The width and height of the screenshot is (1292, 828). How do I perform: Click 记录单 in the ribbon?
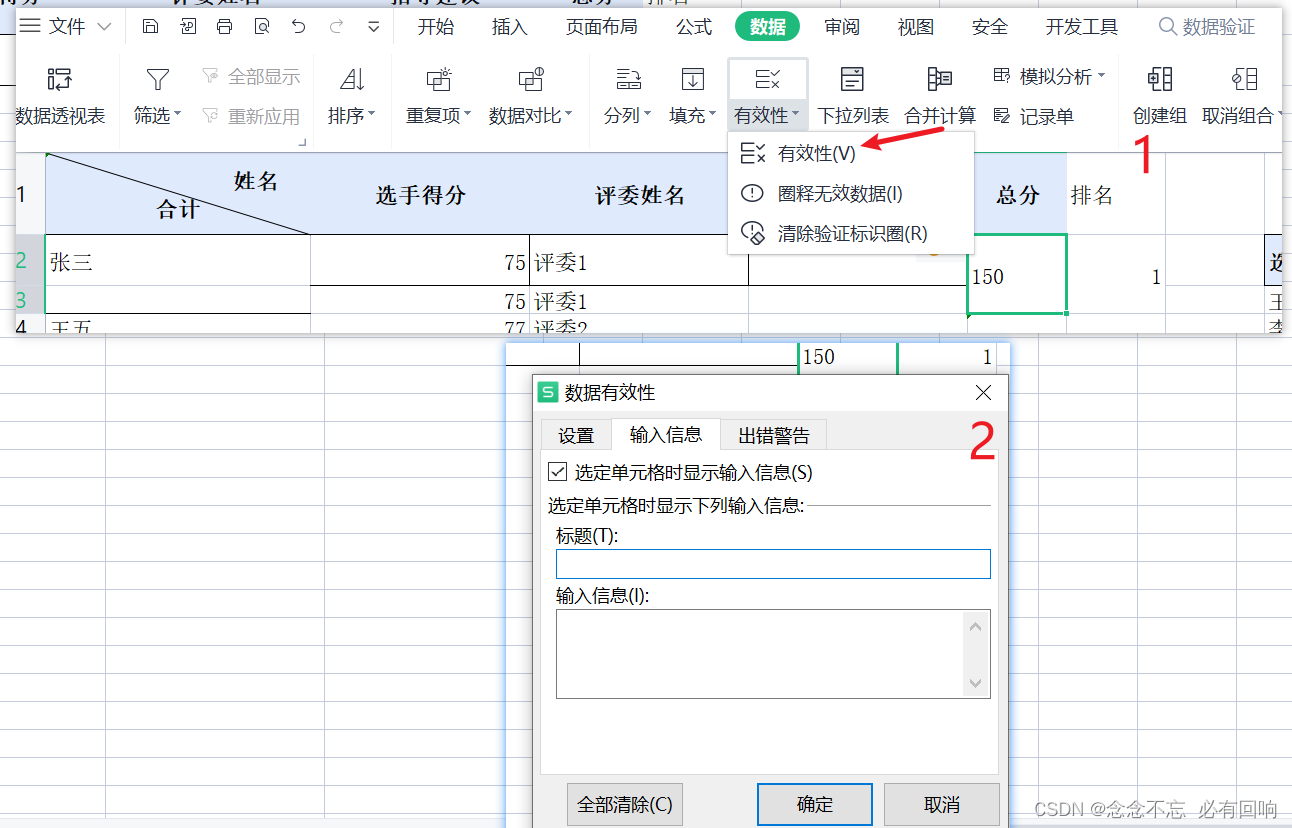(x=1034, y=117)
